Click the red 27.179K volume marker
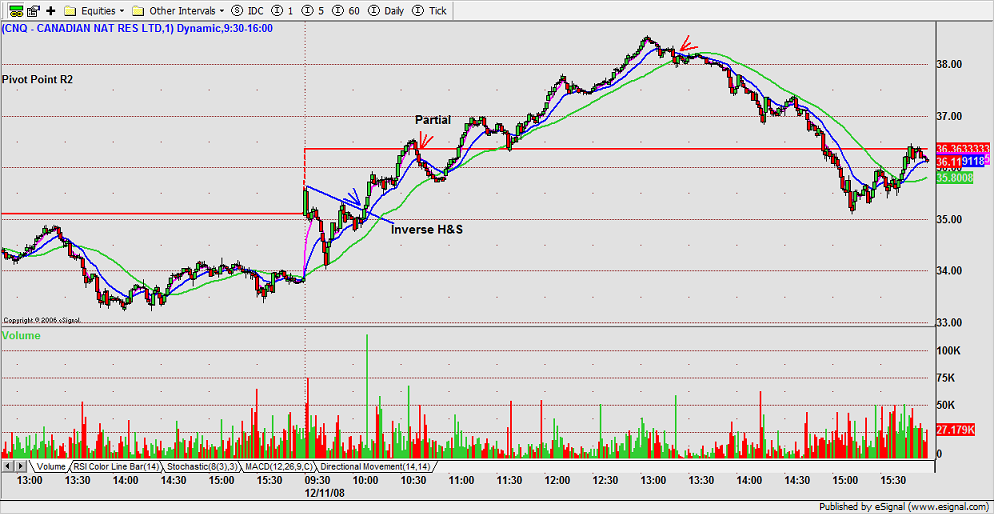Screen dimensions: 994x514 (x=955, y=430)
